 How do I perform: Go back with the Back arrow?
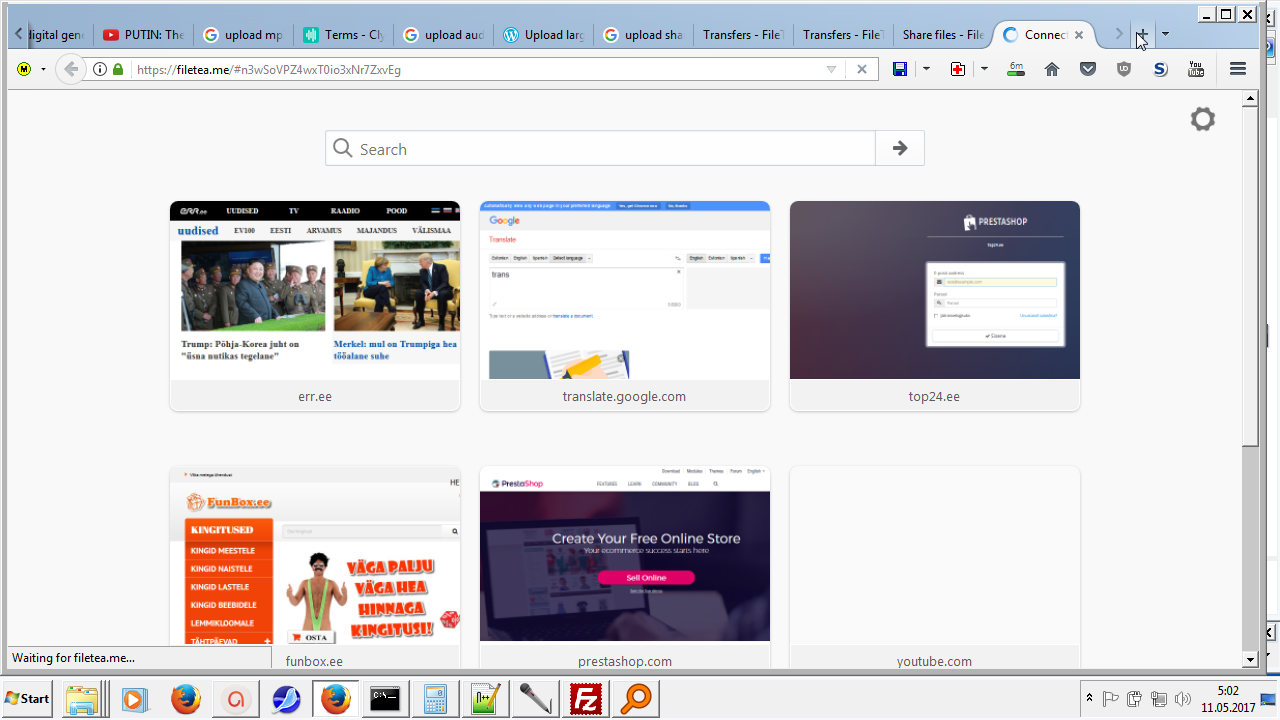click(x=70, y=69)
